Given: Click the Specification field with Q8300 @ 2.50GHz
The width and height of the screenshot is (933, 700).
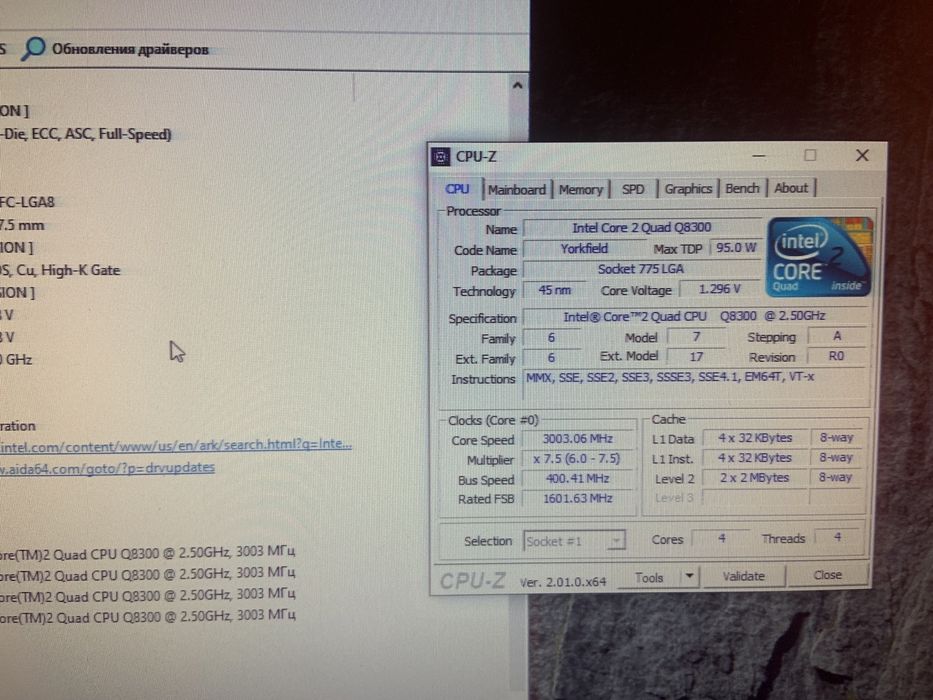Looking at the screenshot, I should coord(694,316).
